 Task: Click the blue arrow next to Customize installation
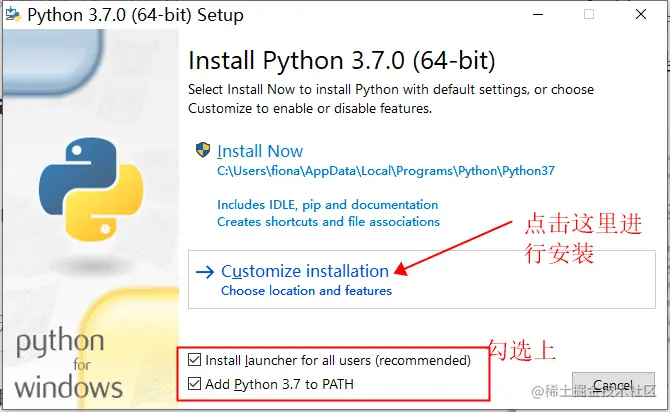pyautogui.click(x=205, y=272)
